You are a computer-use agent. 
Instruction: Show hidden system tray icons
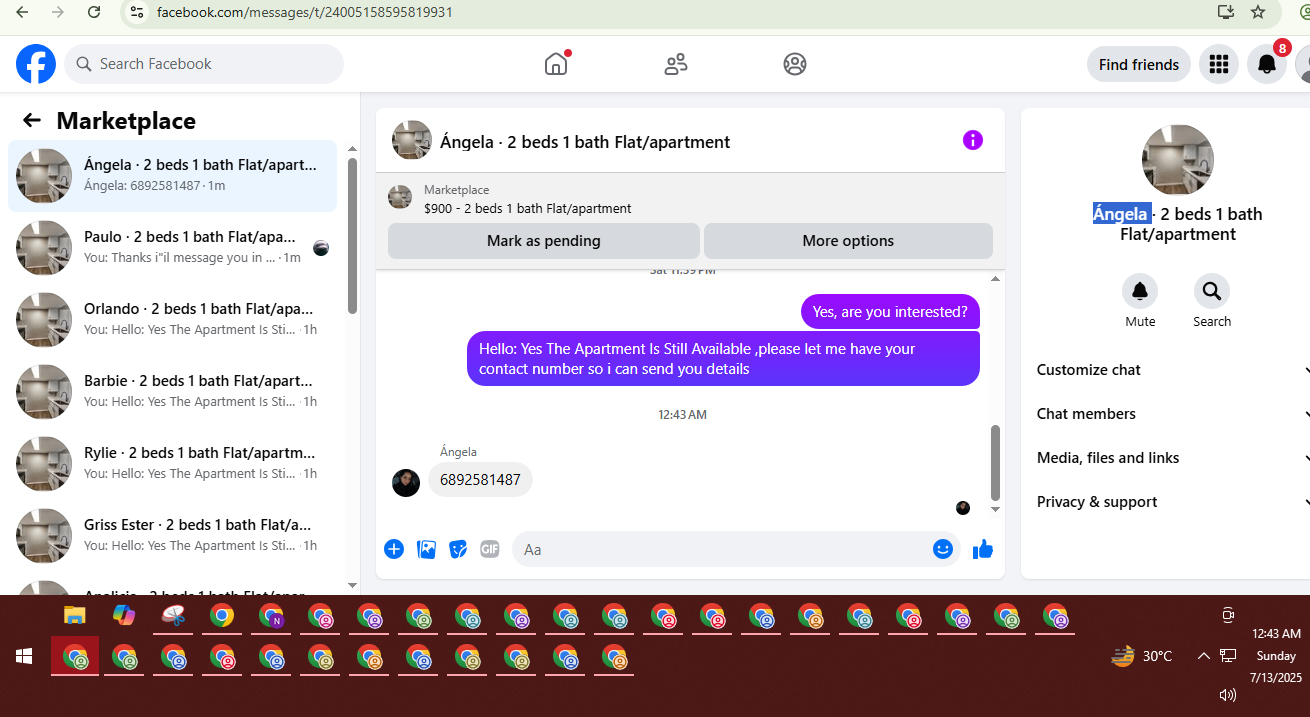coord(1204,656)
